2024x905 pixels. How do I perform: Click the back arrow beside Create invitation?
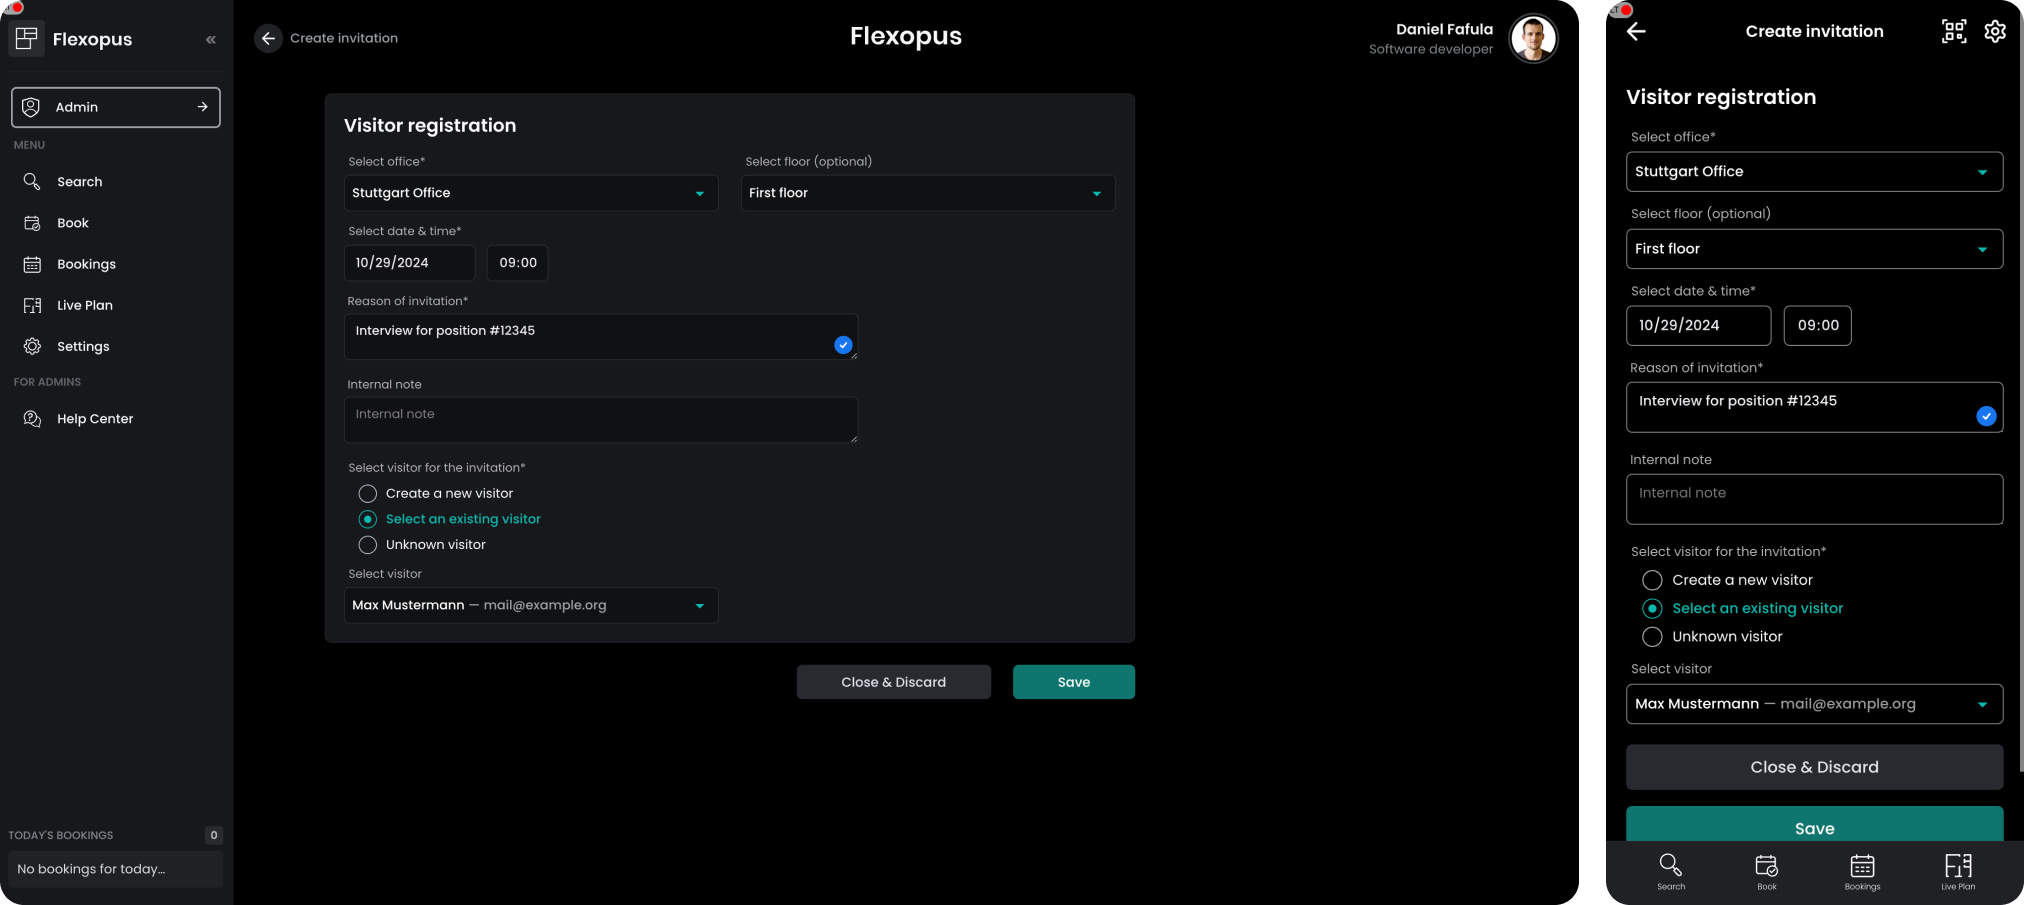click(268, 38)
